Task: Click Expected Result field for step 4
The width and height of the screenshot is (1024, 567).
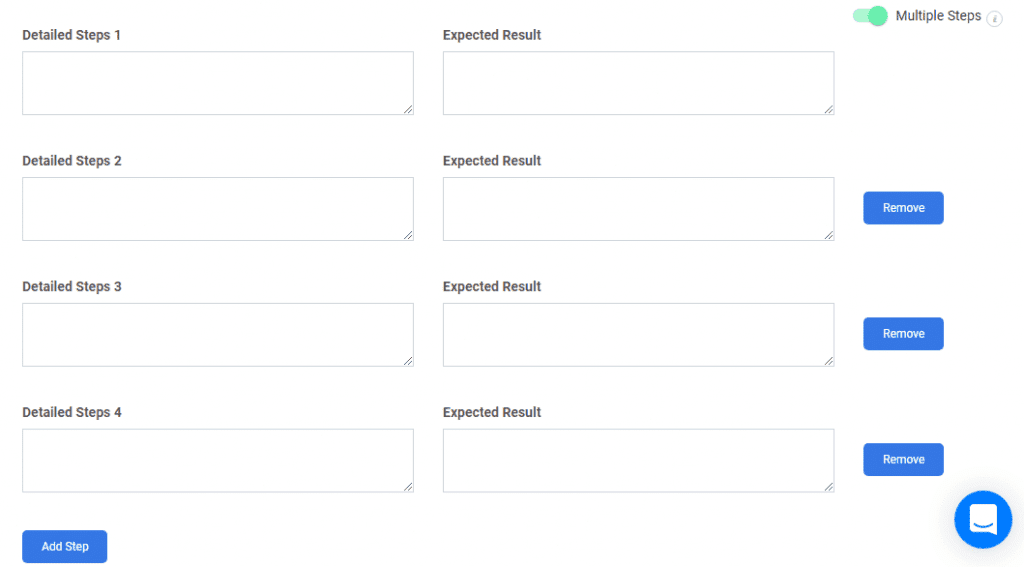Action: [x=638, y=461]
